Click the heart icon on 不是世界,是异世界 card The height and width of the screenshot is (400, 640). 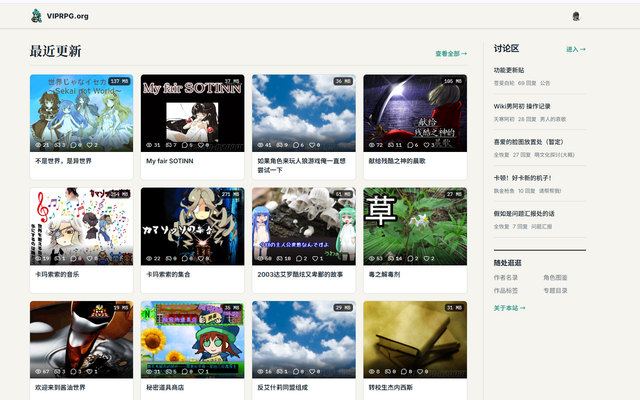89,145
